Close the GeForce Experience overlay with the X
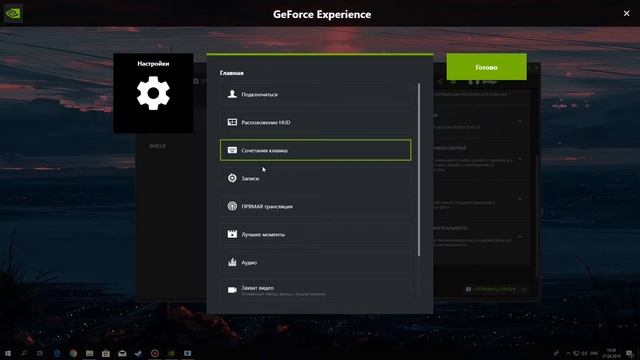The image size is (640, 360). [x=627, y=13]
